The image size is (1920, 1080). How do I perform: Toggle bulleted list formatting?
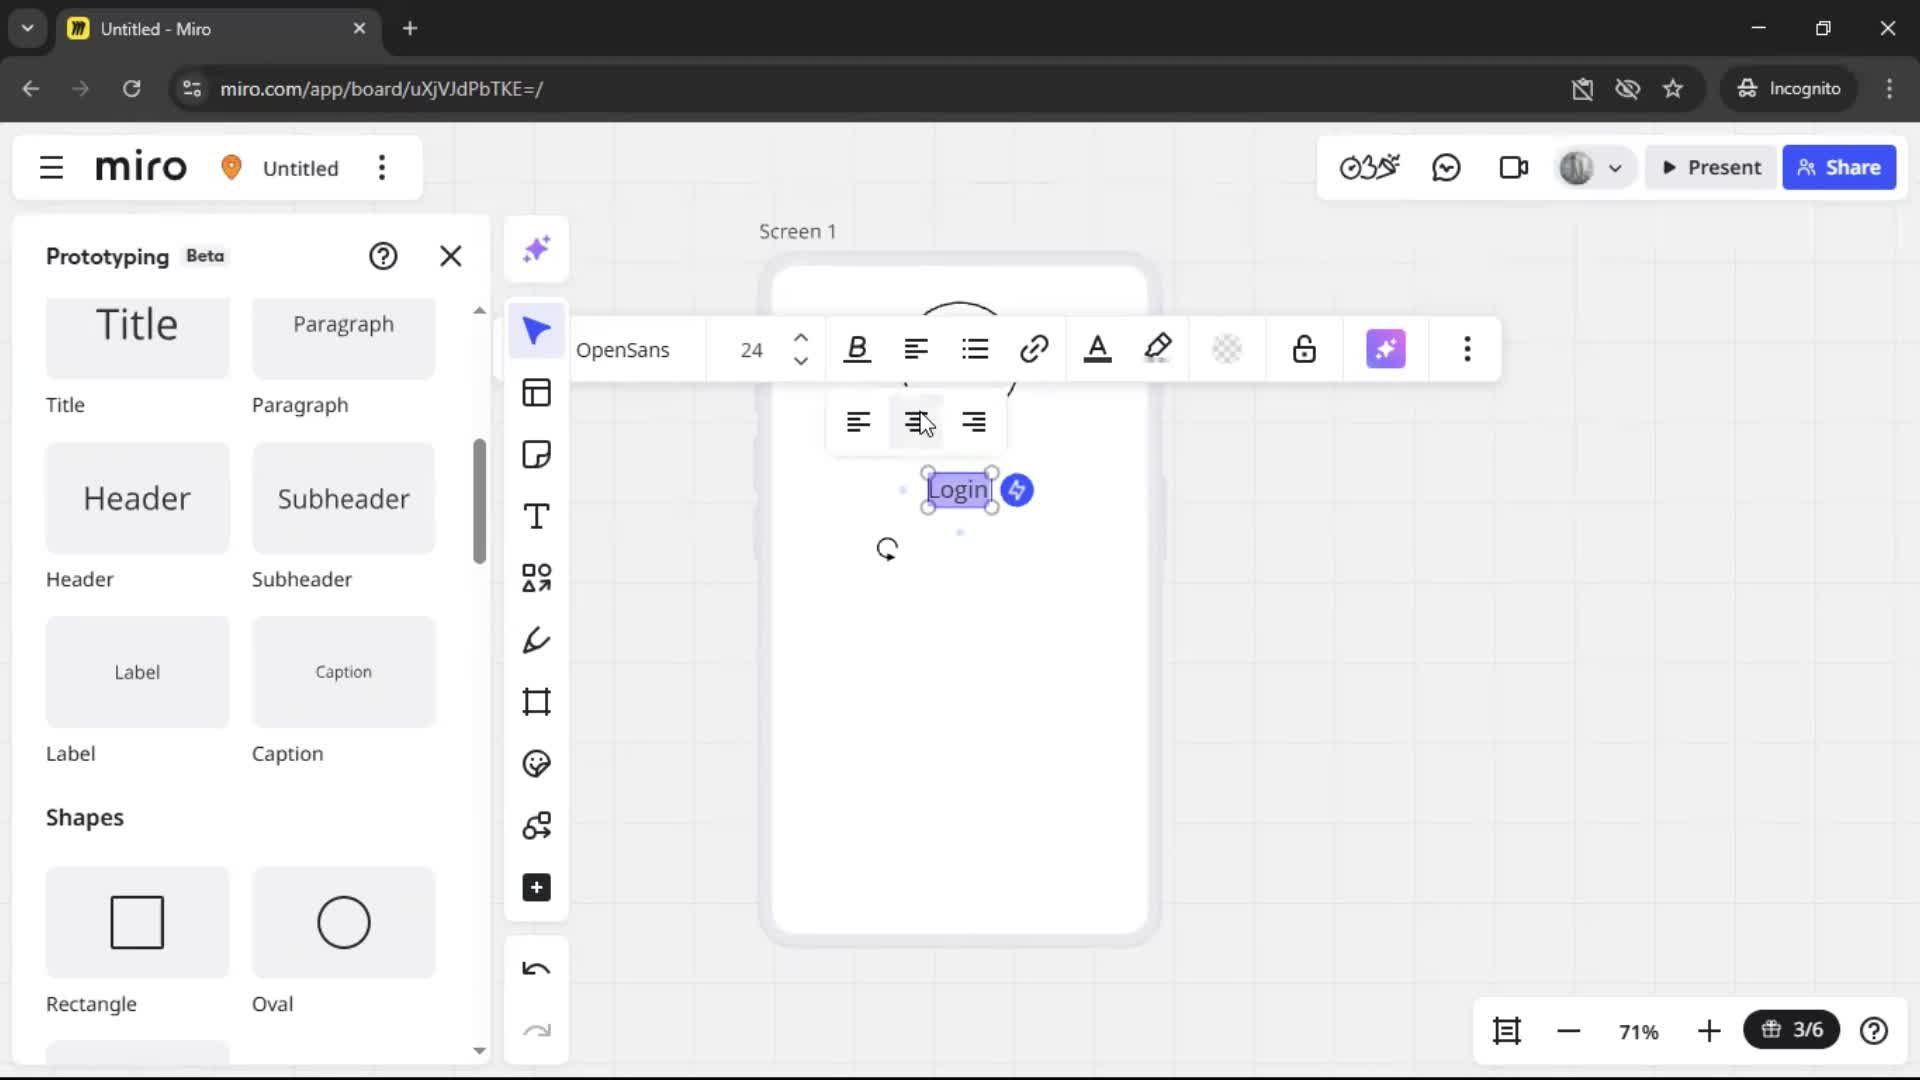pyautogui.click(x=975, y=349)
